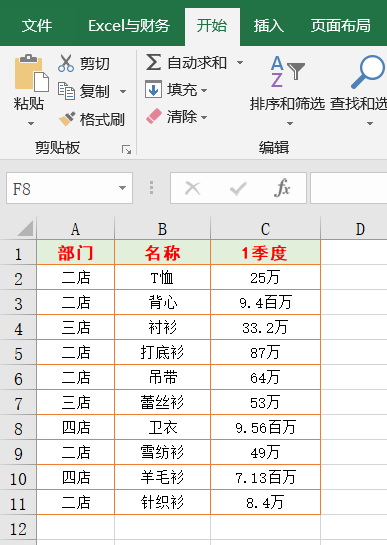The width and height of the screenshot is (387, 545).
Task: Select the cell containing 背心
Action: 162,302
